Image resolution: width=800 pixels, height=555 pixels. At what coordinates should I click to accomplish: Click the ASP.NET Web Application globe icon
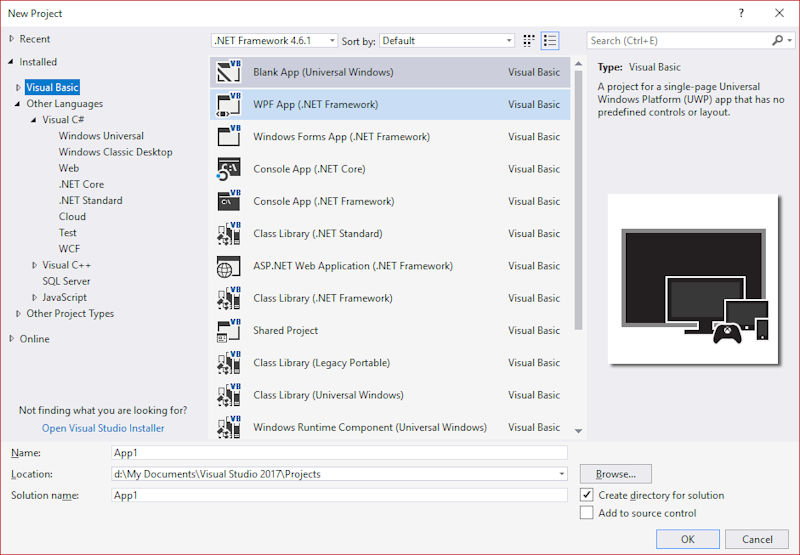229,266
